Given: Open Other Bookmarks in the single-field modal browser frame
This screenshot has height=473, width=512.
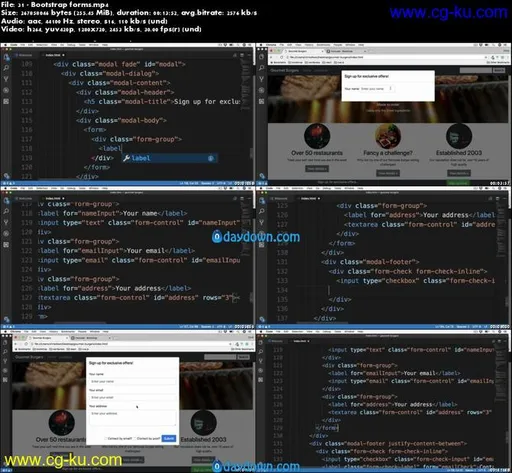Looking at the screenshot, I should click(x=498, y=62).
